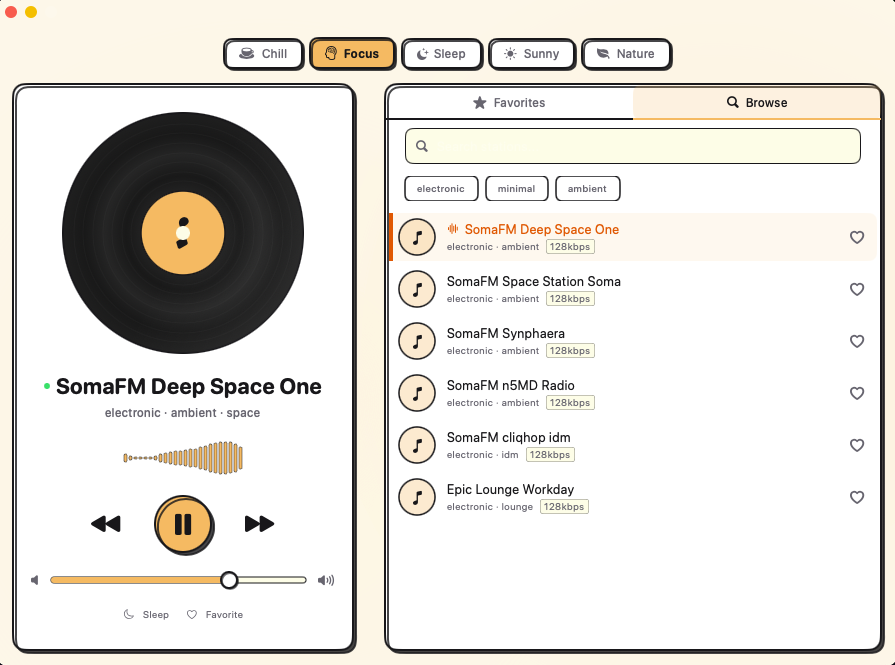Viewport: 895px width, 665px height.
Task: Filter by the electronic tag
Action: pos(441,189)
